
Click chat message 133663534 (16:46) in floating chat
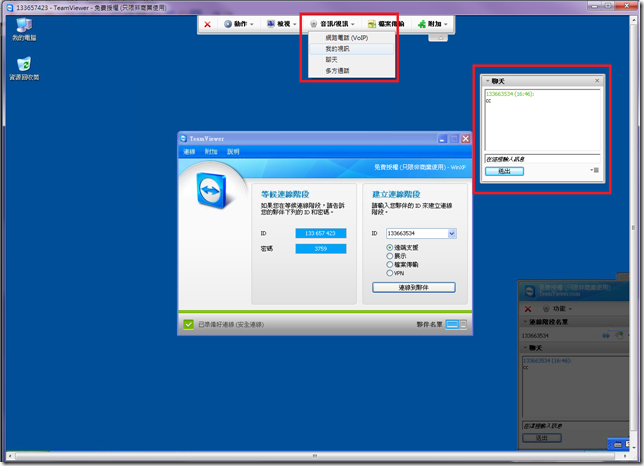coord(510,94)
